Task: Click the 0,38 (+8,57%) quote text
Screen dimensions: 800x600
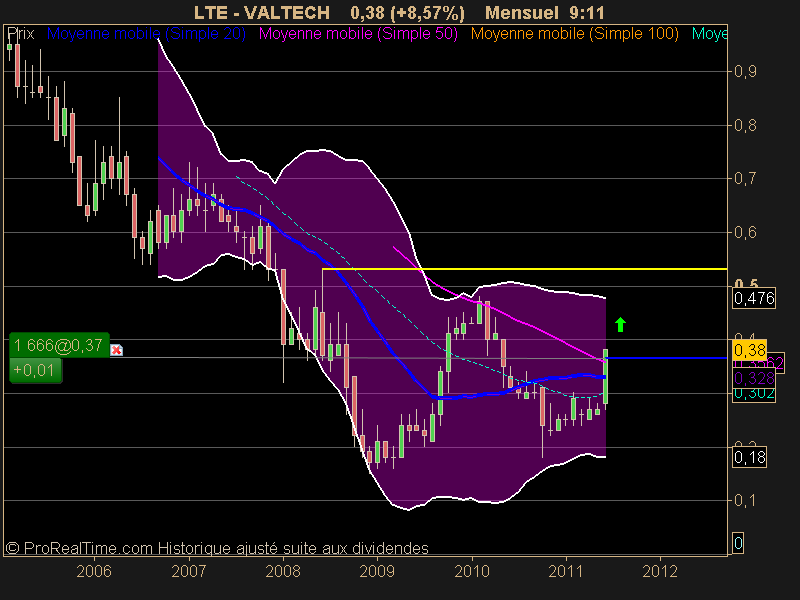Action: tap(408, 12)
